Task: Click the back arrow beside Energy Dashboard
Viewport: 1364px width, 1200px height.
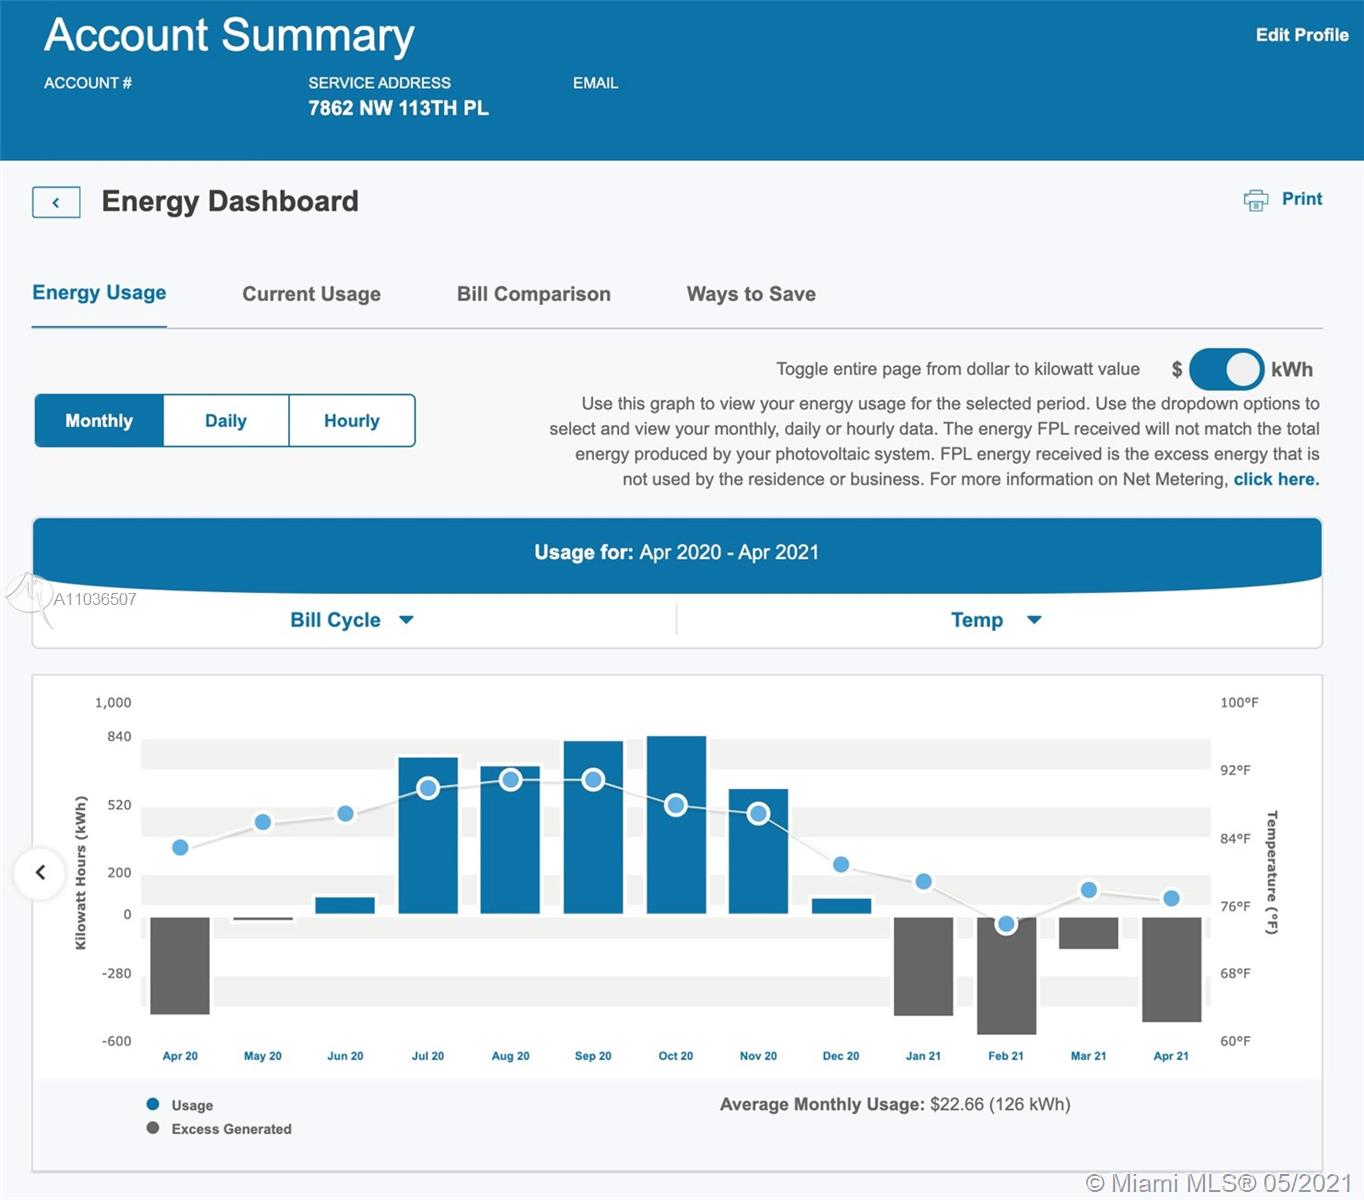Action: point(56,202)
